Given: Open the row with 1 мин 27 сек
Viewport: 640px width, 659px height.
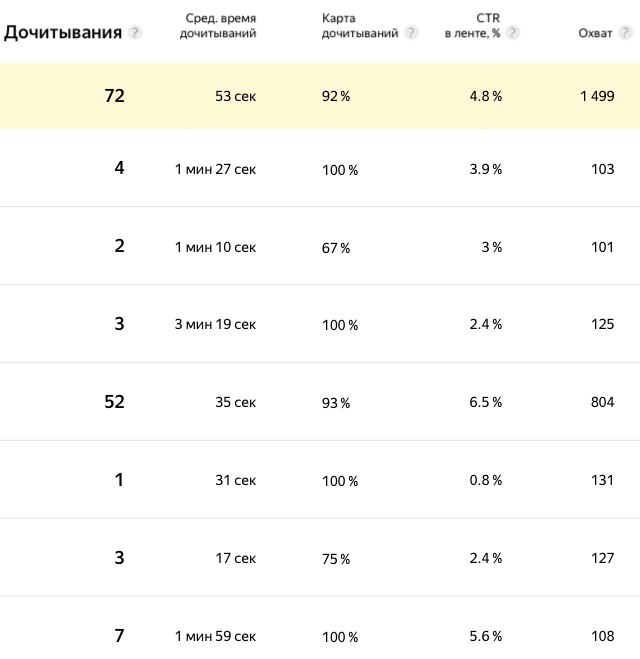Looking at the screenshot, I should point(320,168).
